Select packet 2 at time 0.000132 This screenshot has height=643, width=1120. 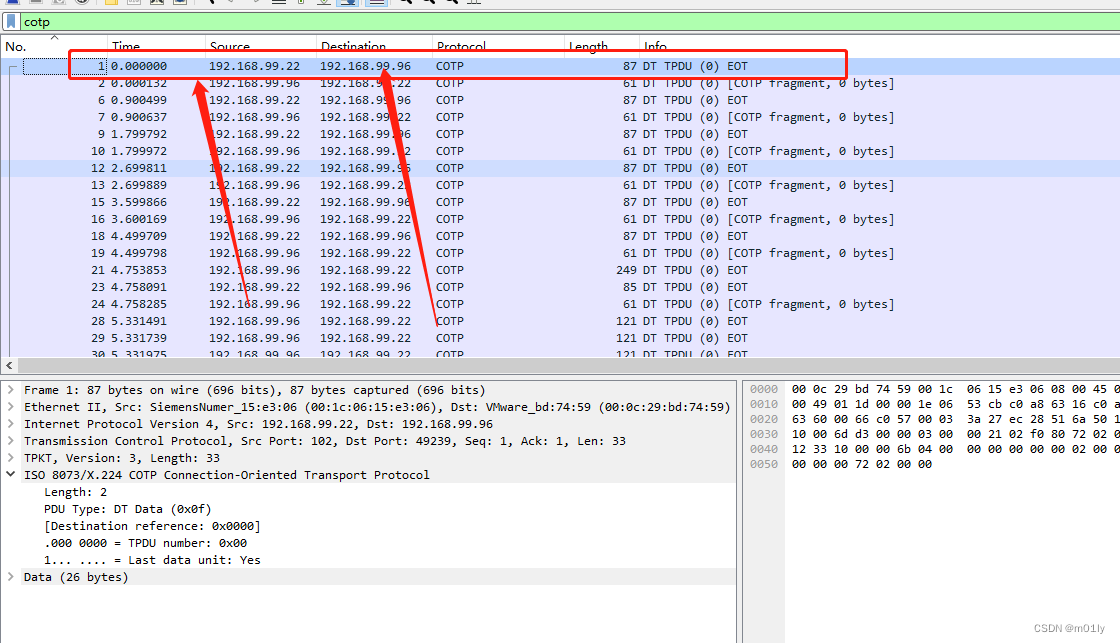pos(560,83)
